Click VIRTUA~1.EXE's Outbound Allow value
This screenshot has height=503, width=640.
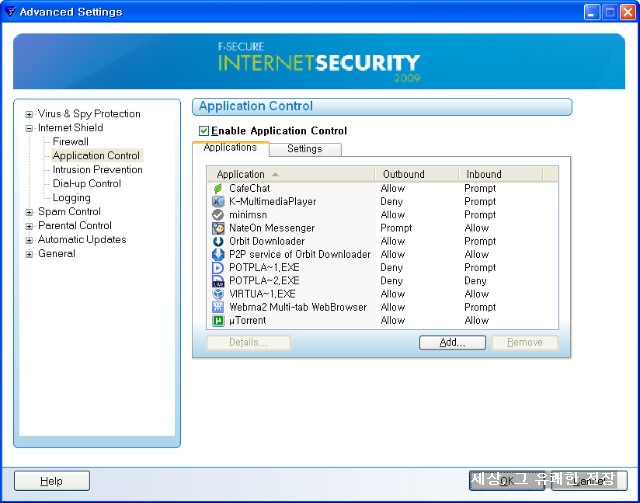(393, 294)
